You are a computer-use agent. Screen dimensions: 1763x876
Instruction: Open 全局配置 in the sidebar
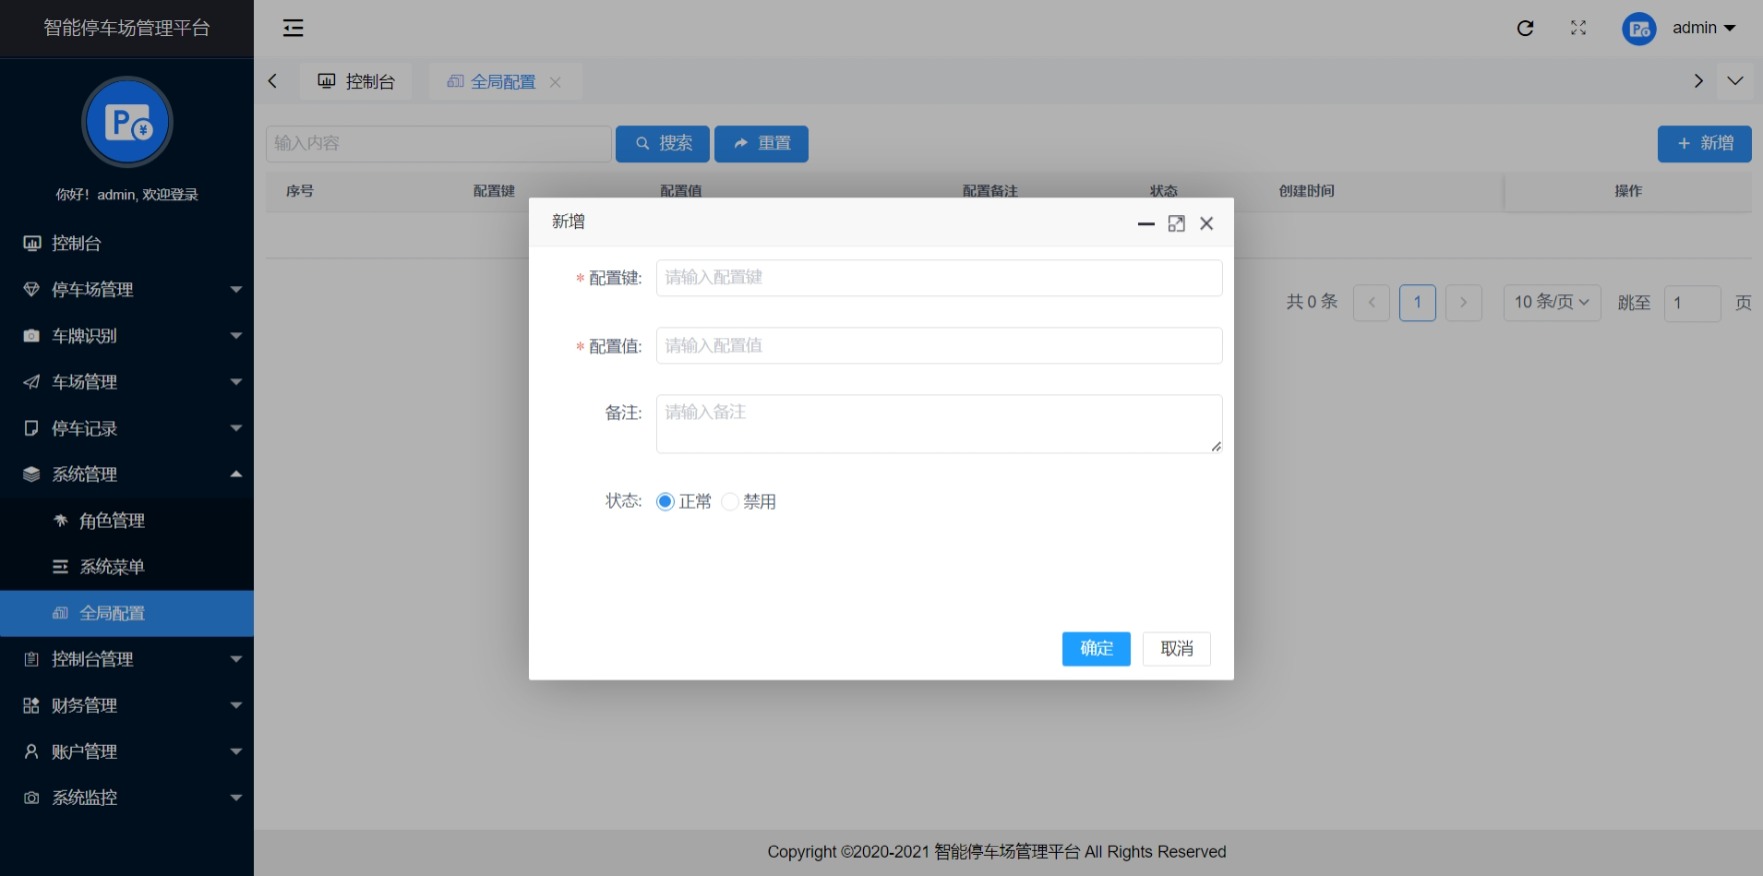click(x=127, y=613)
